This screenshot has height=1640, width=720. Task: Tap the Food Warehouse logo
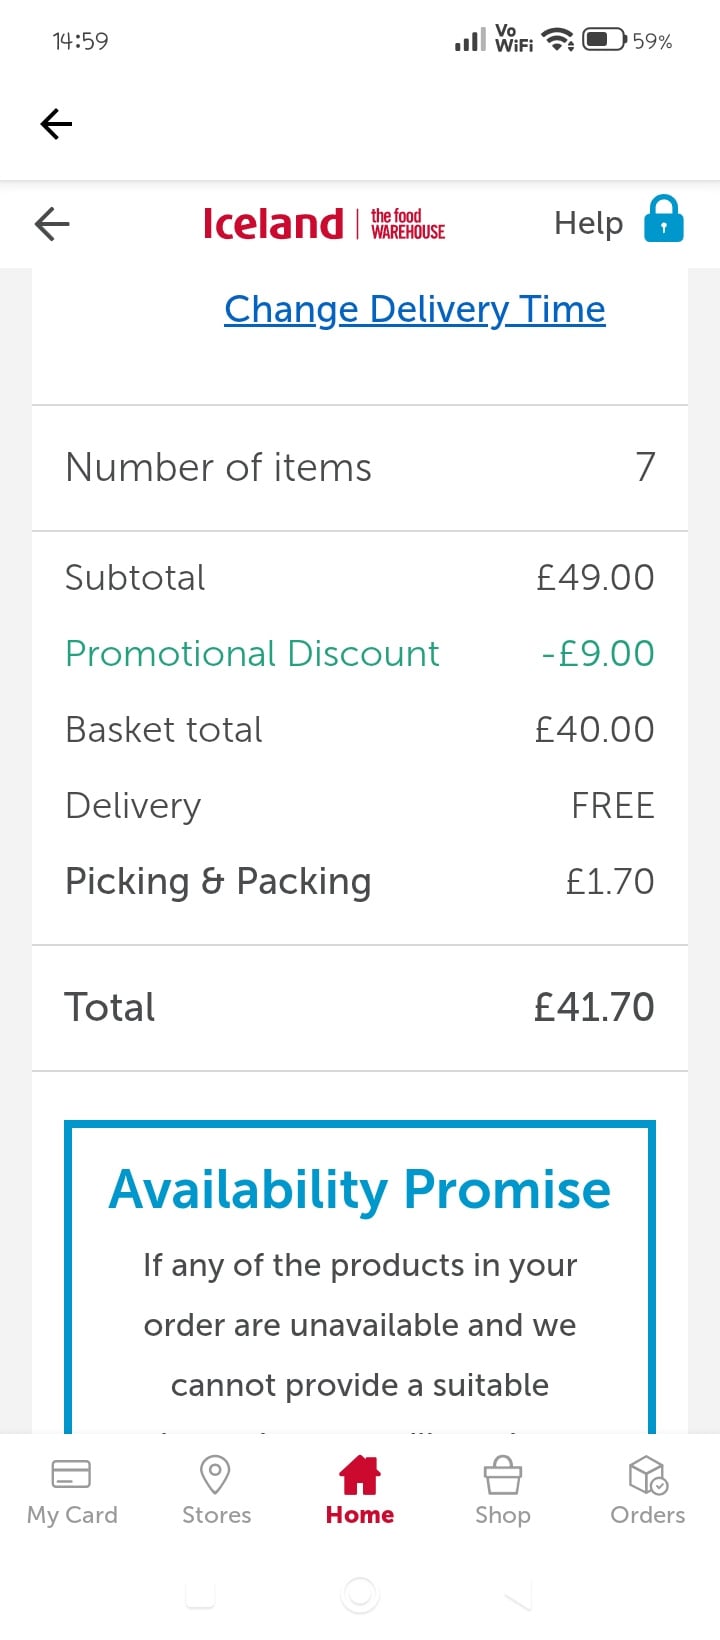[408, 223]
